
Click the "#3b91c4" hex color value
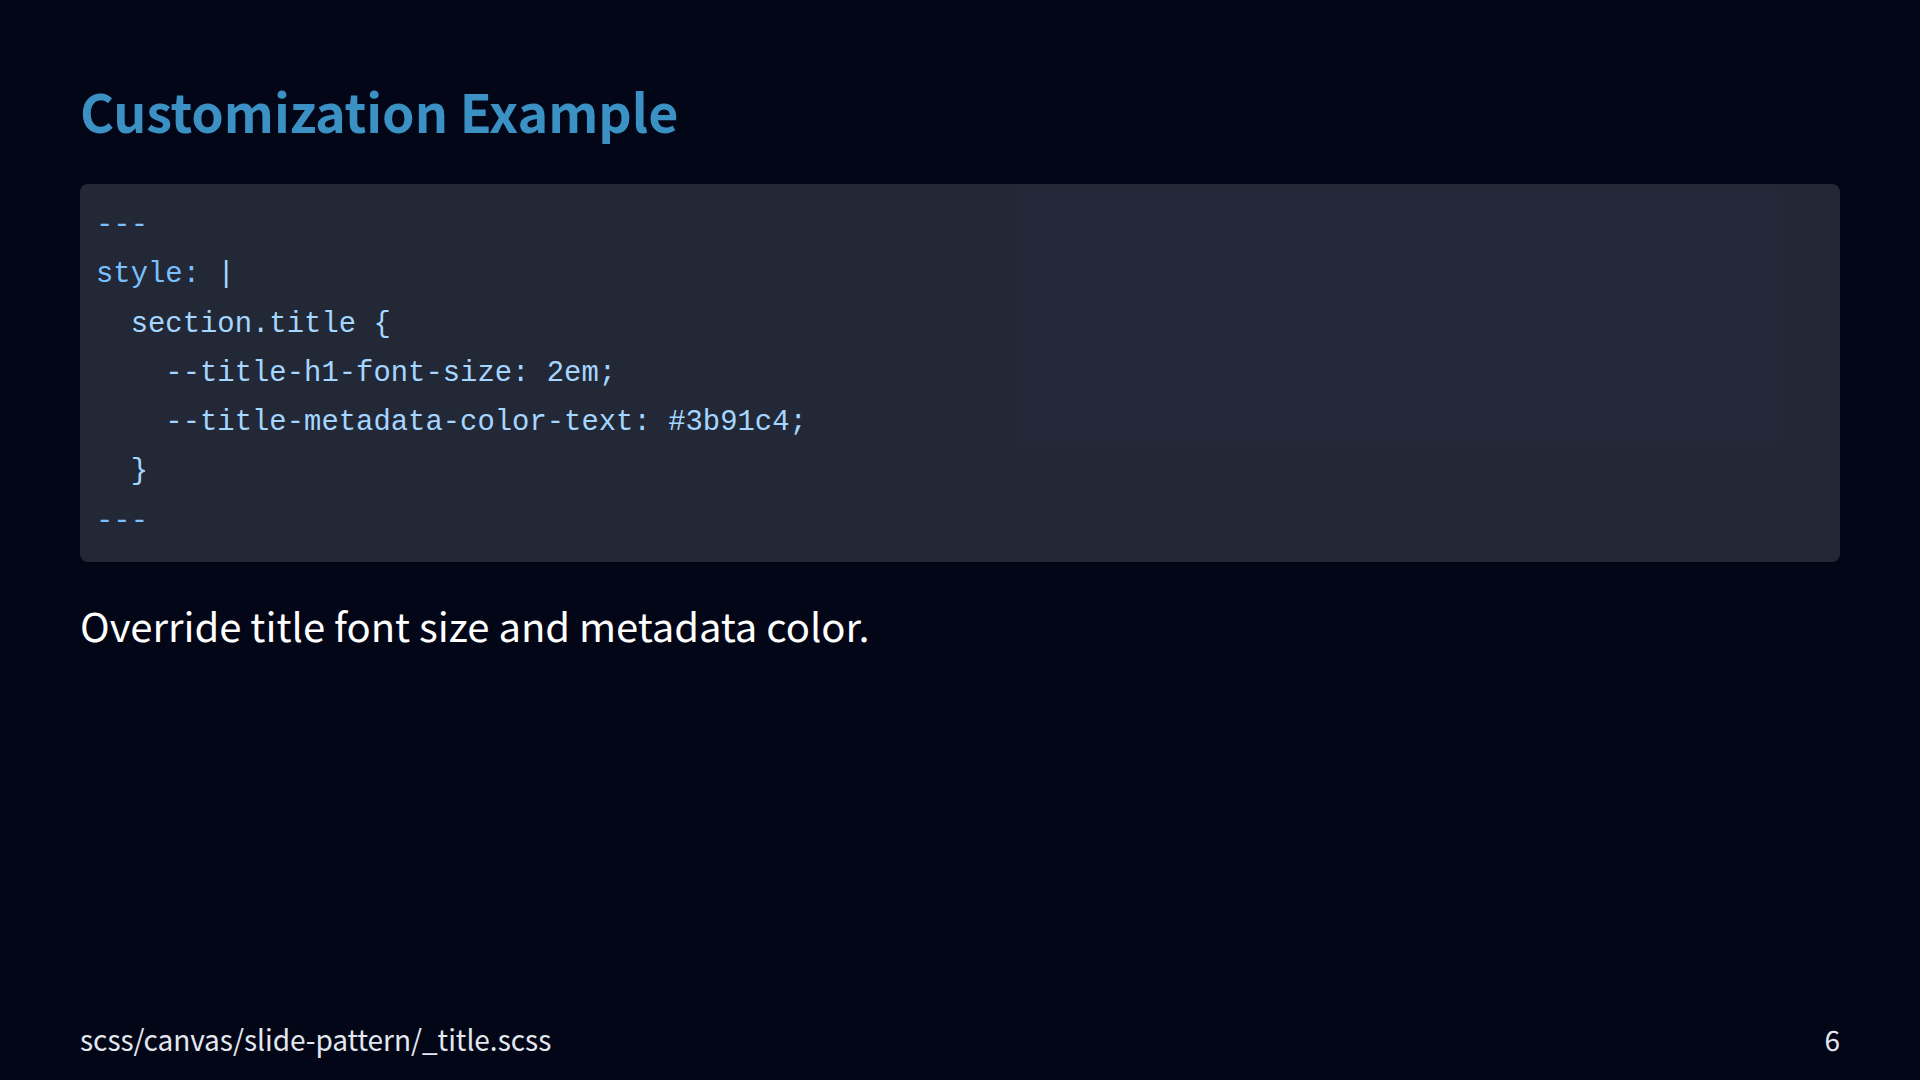pos(728,421)
